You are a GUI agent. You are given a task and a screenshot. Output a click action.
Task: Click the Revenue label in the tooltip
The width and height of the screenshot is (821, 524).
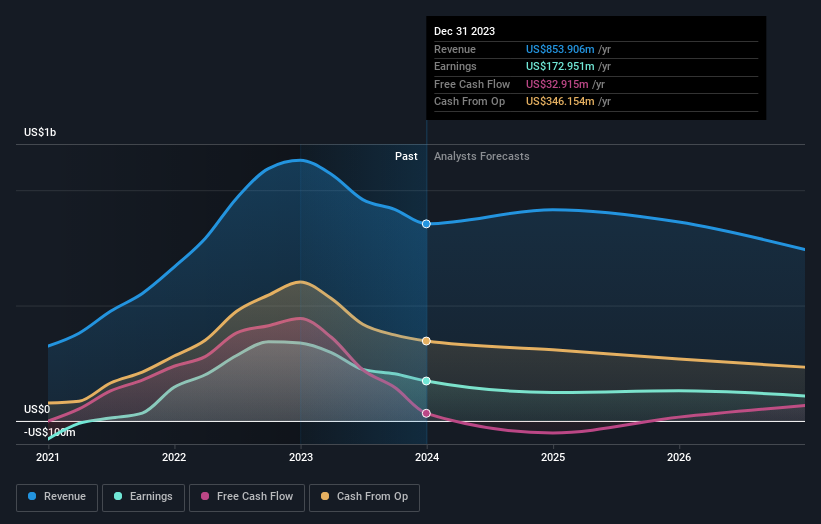click(x=455, y=49)
